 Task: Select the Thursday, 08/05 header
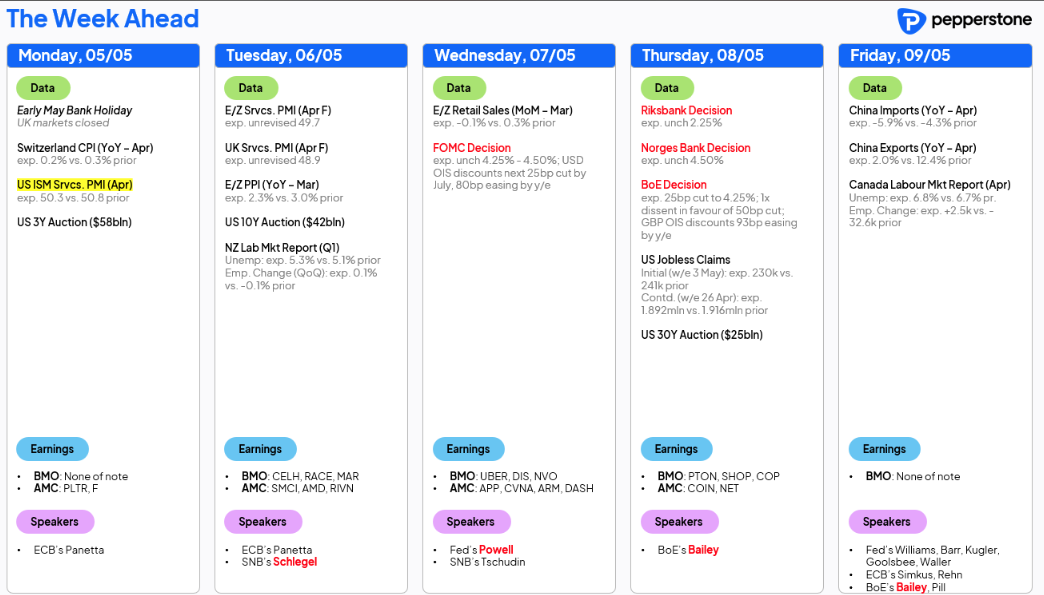pos(726,56)
